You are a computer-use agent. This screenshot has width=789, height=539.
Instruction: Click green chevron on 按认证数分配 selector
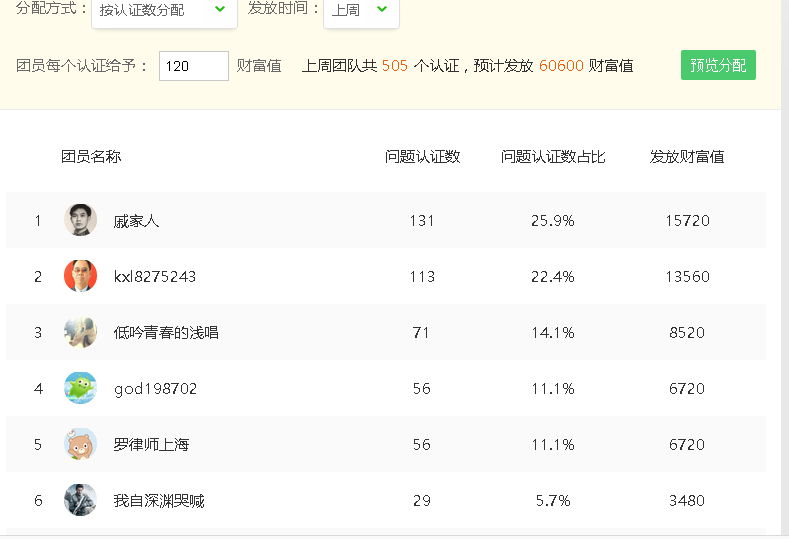(220, 9)
